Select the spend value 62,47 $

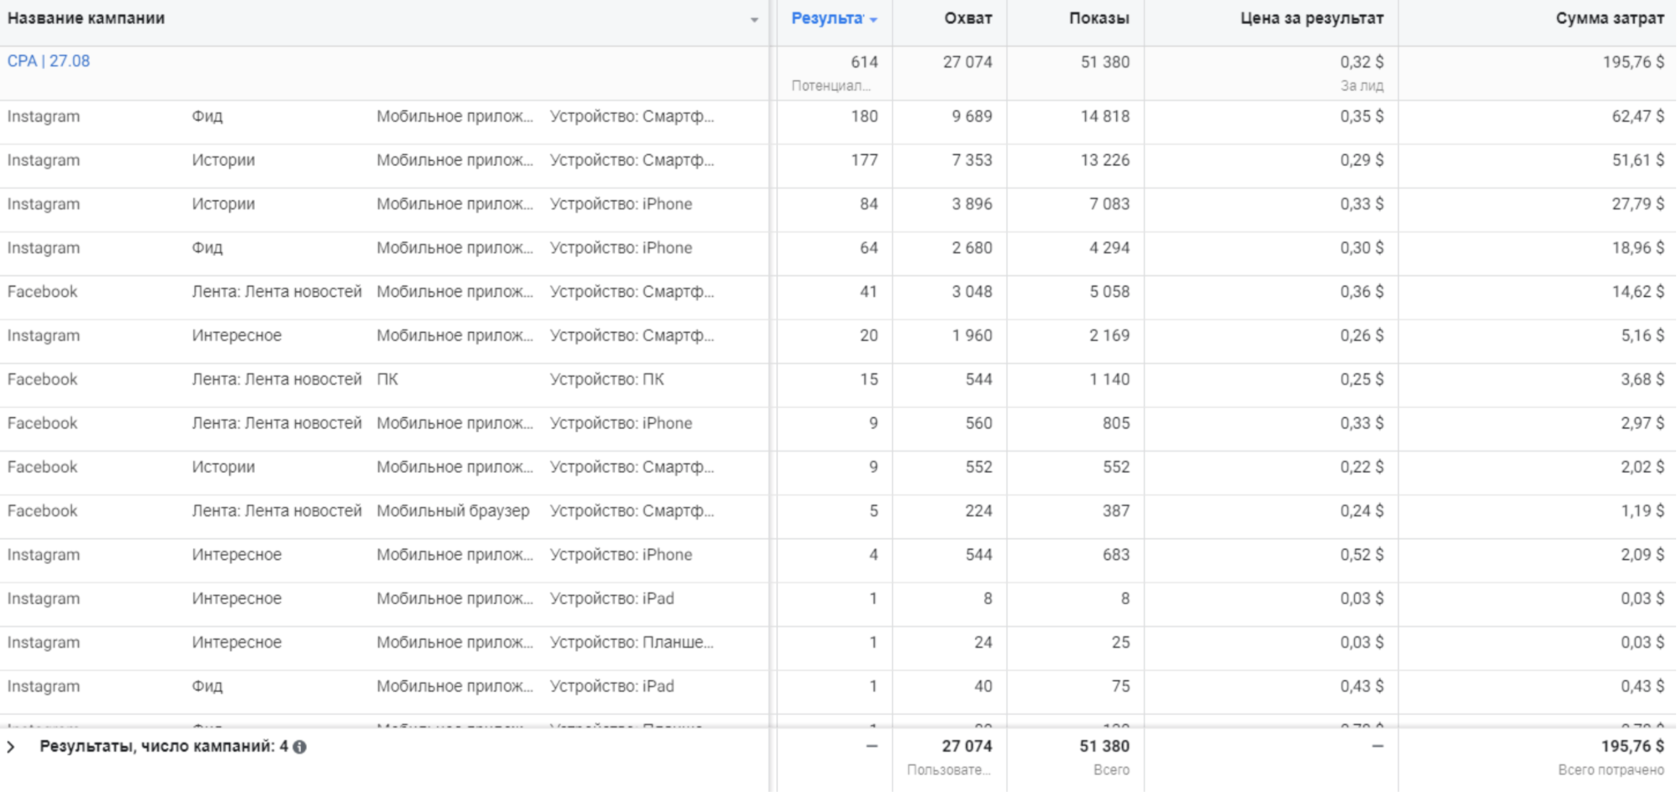[x=1638, y=116]
